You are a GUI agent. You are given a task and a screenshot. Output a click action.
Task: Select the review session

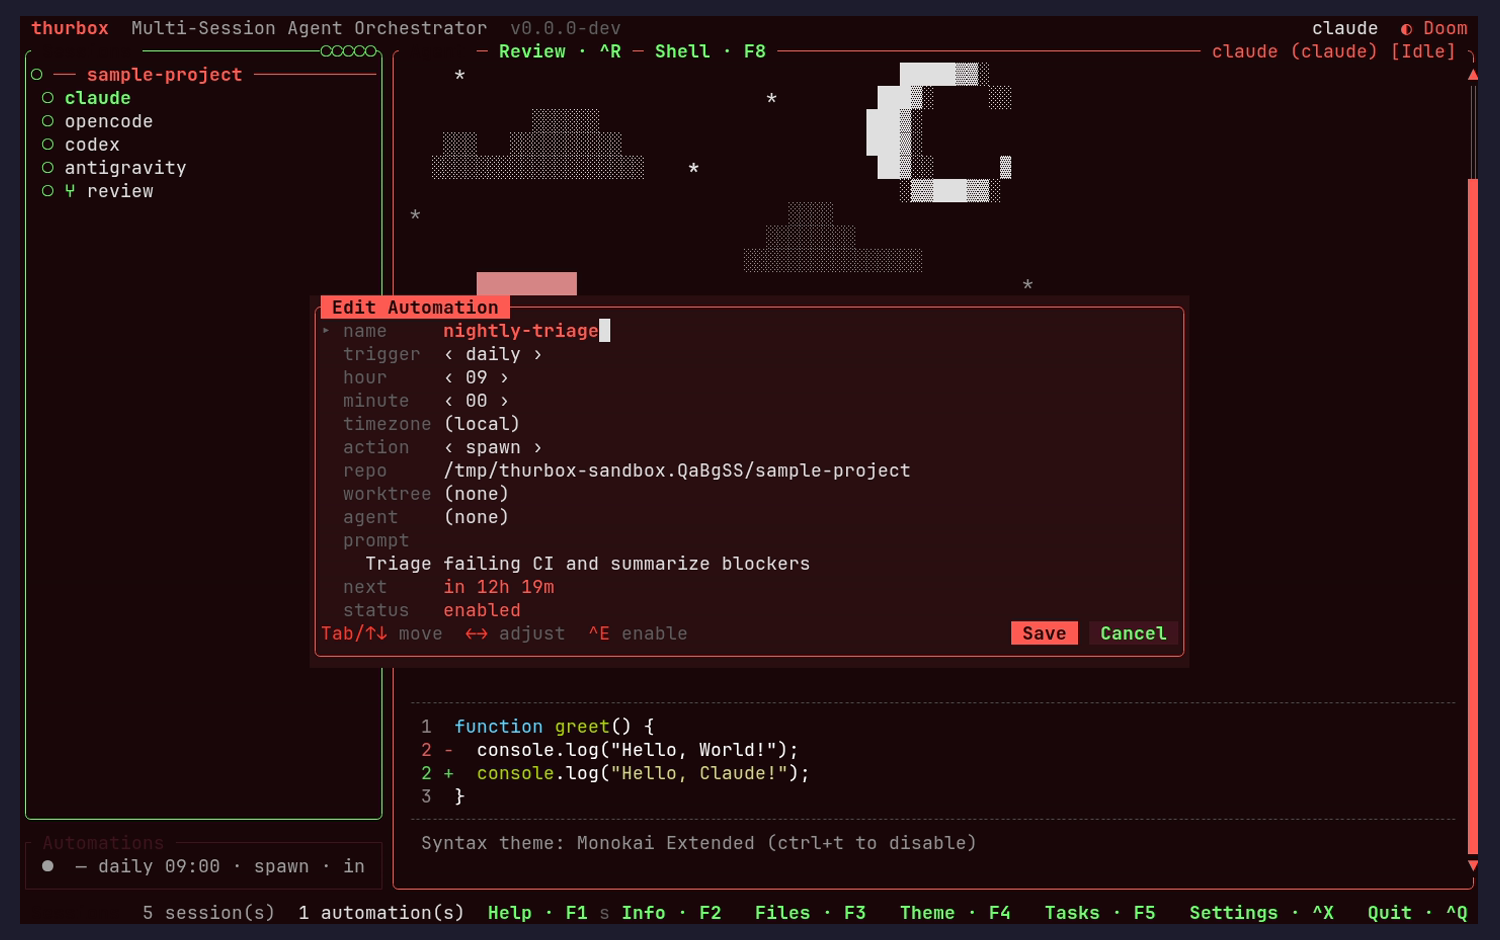coord(120,191)
